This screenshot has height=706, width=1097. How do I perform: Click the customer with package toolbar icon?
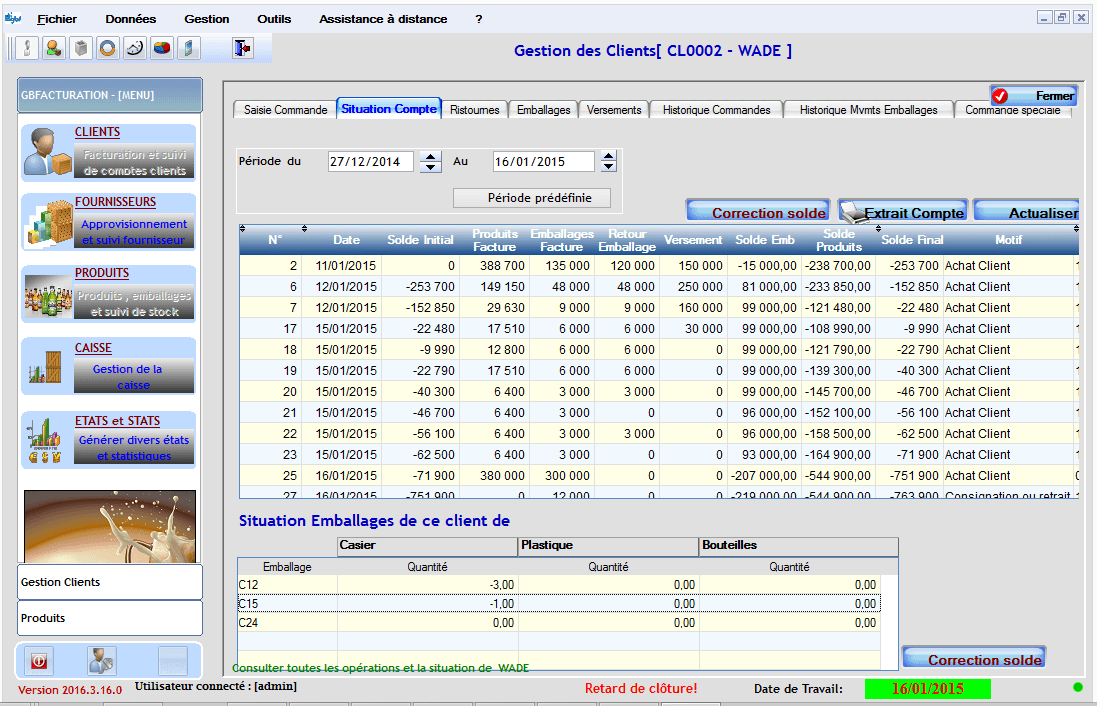pyautogui.click(x=53, y=48)
